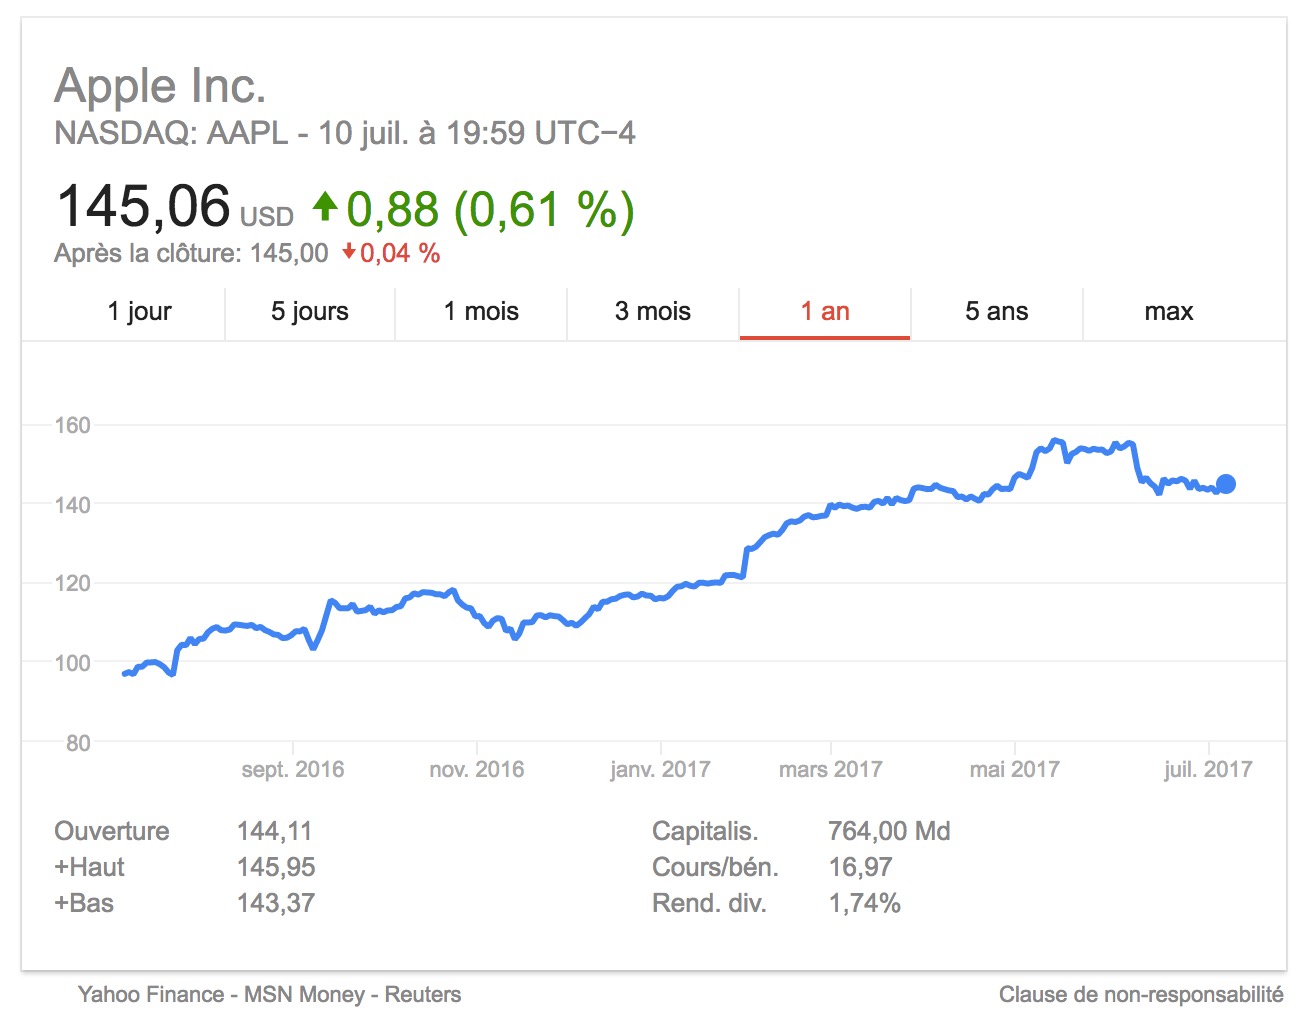Click the red after-hours down arrow

[x=348, y=252]
